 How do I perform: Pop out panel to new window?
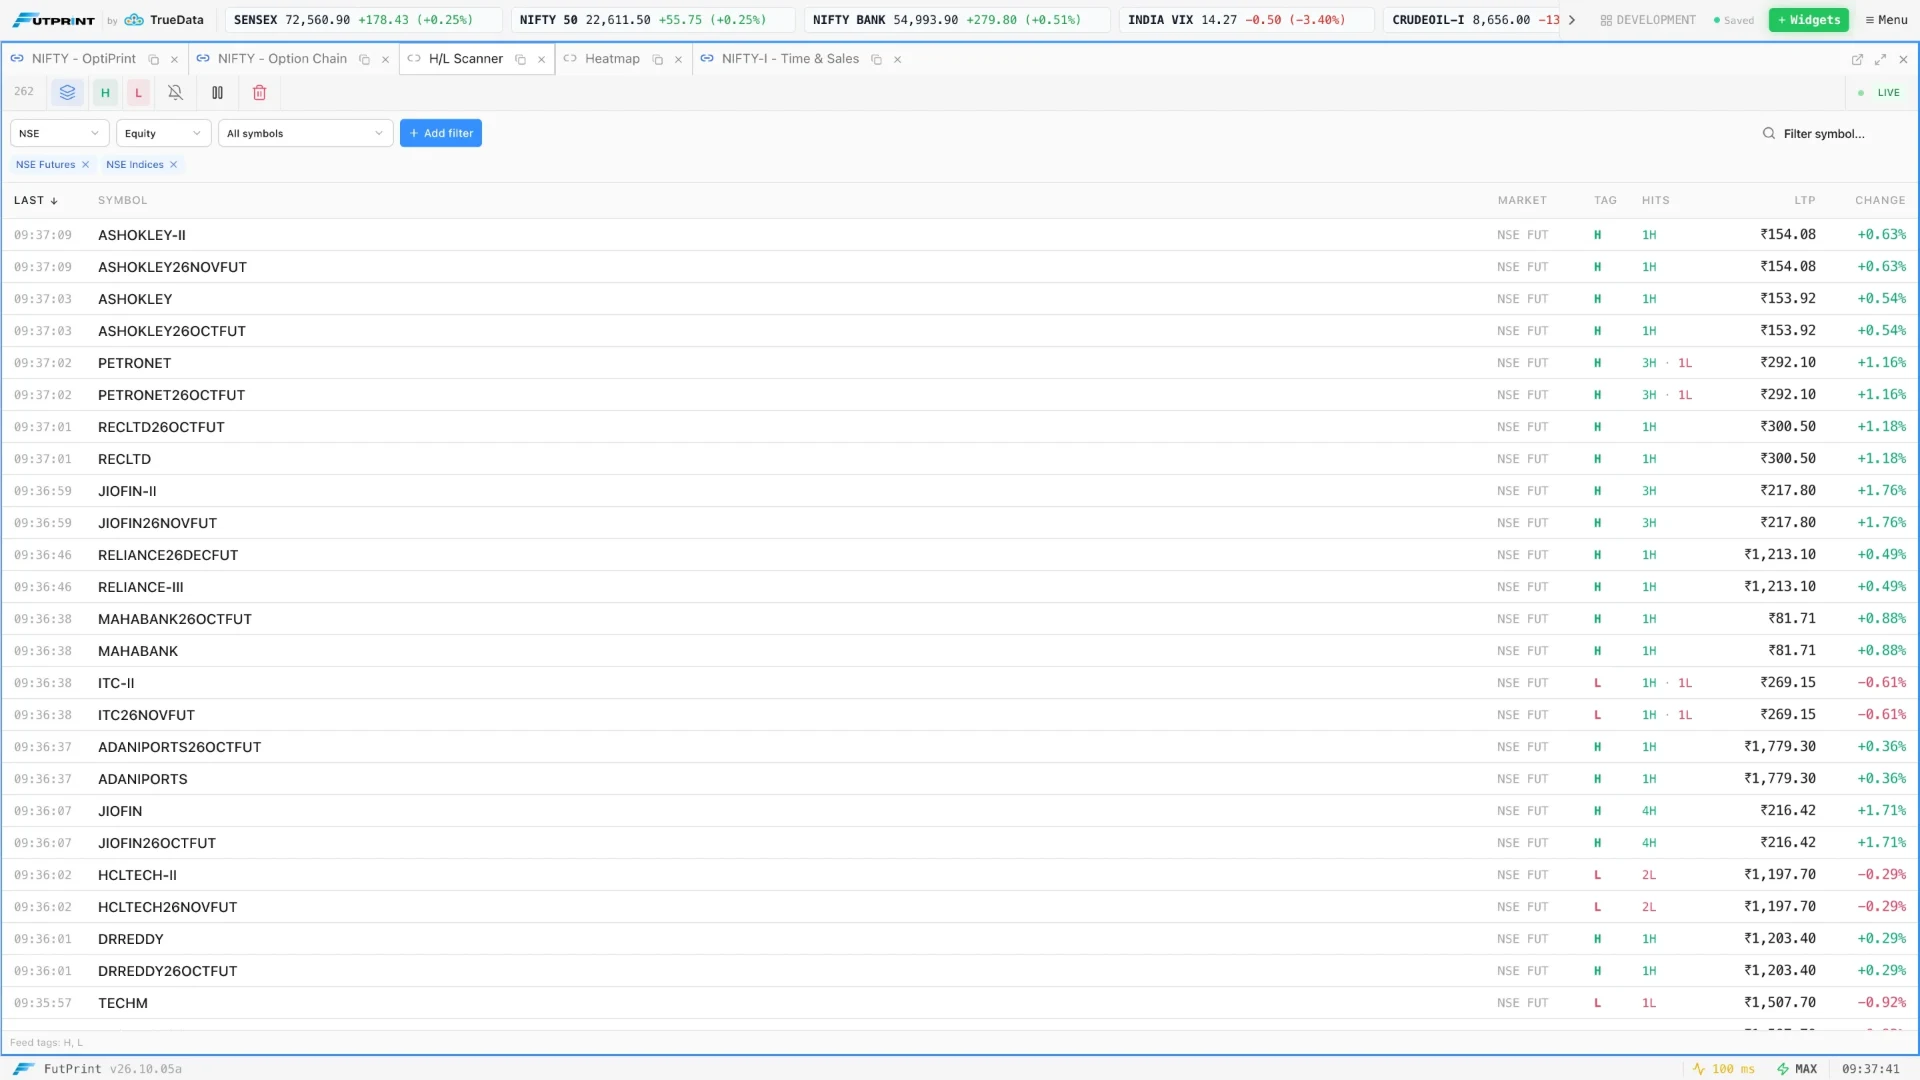coord(1857,60)
